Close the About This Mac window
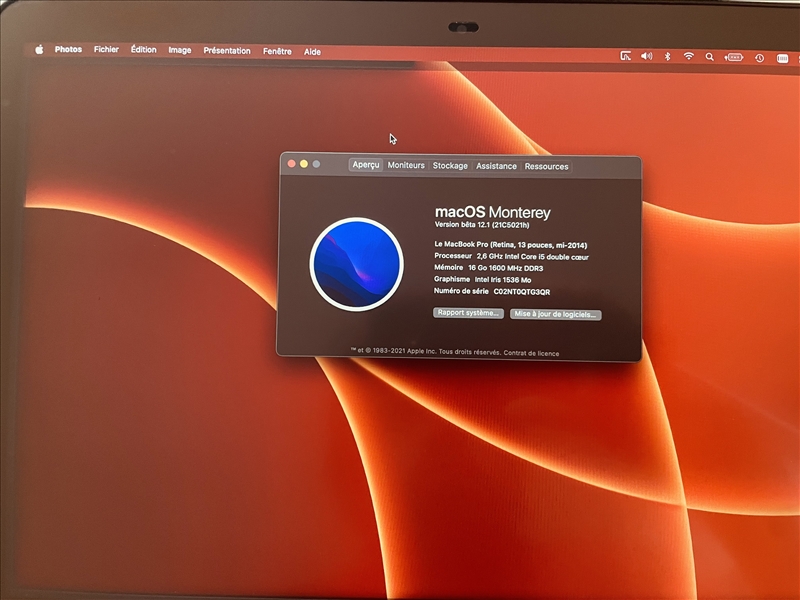 (x=291, y=163)
